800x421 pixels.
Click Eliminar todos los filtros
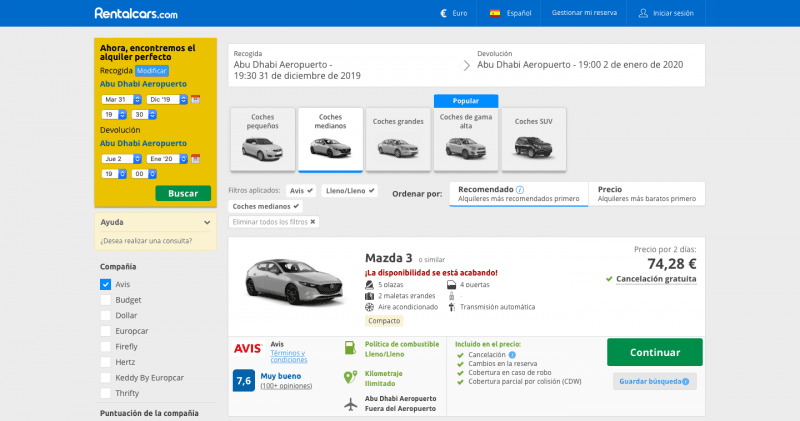click(x=274, y=222)
